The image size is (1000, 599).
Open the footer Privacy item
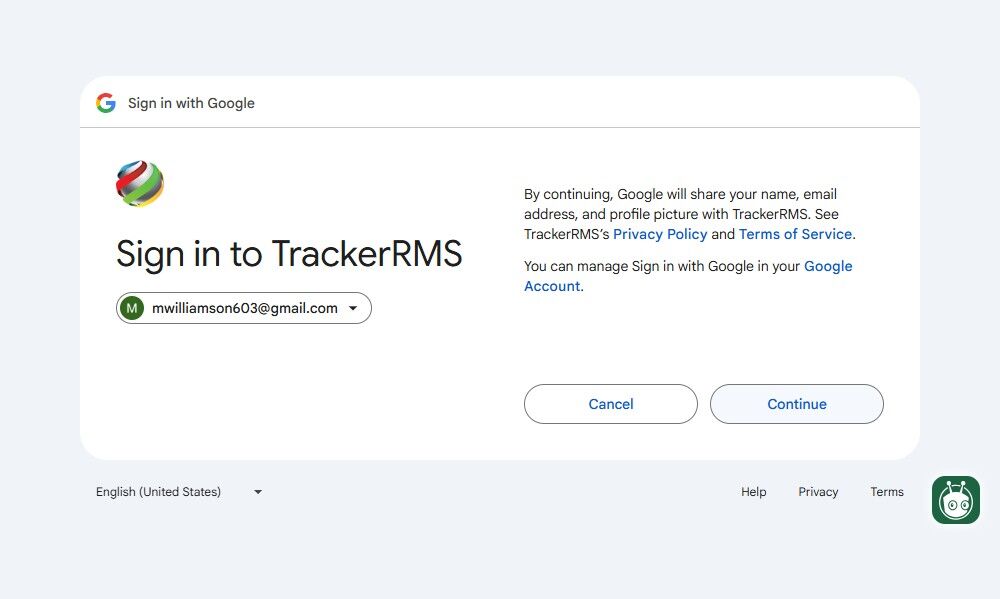click(818, 492)
